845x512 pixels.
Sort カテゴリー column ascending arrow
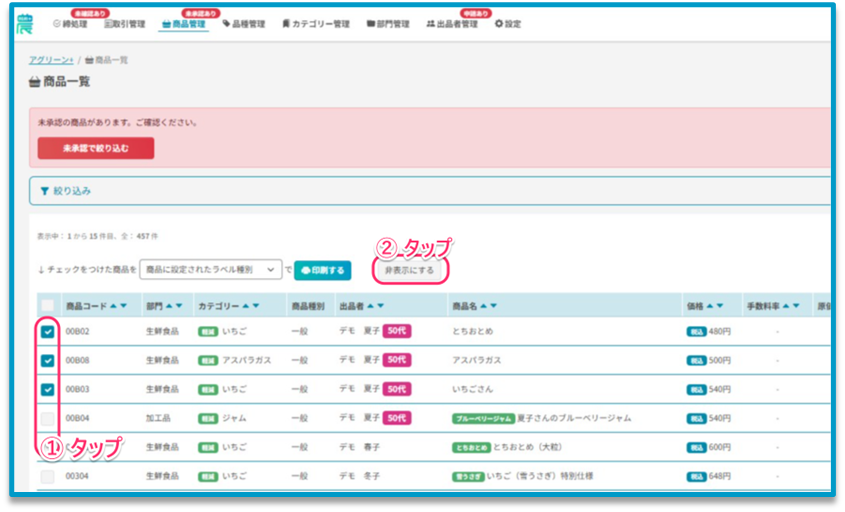tap(245, 306)
